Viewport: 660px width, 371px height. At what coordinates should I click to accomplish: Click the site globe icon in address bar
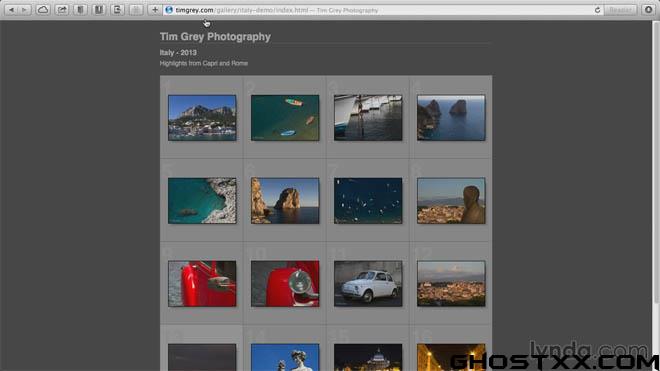pos(169,10)
